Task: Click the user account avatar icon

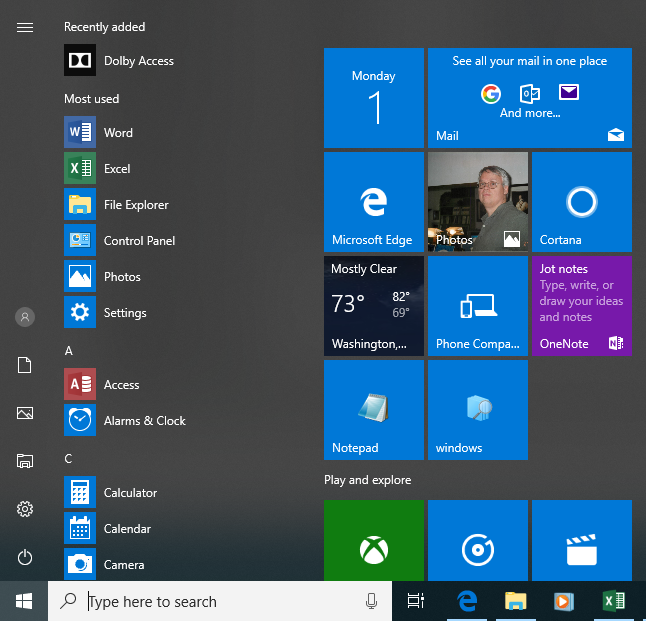Action: click(25, 317)
